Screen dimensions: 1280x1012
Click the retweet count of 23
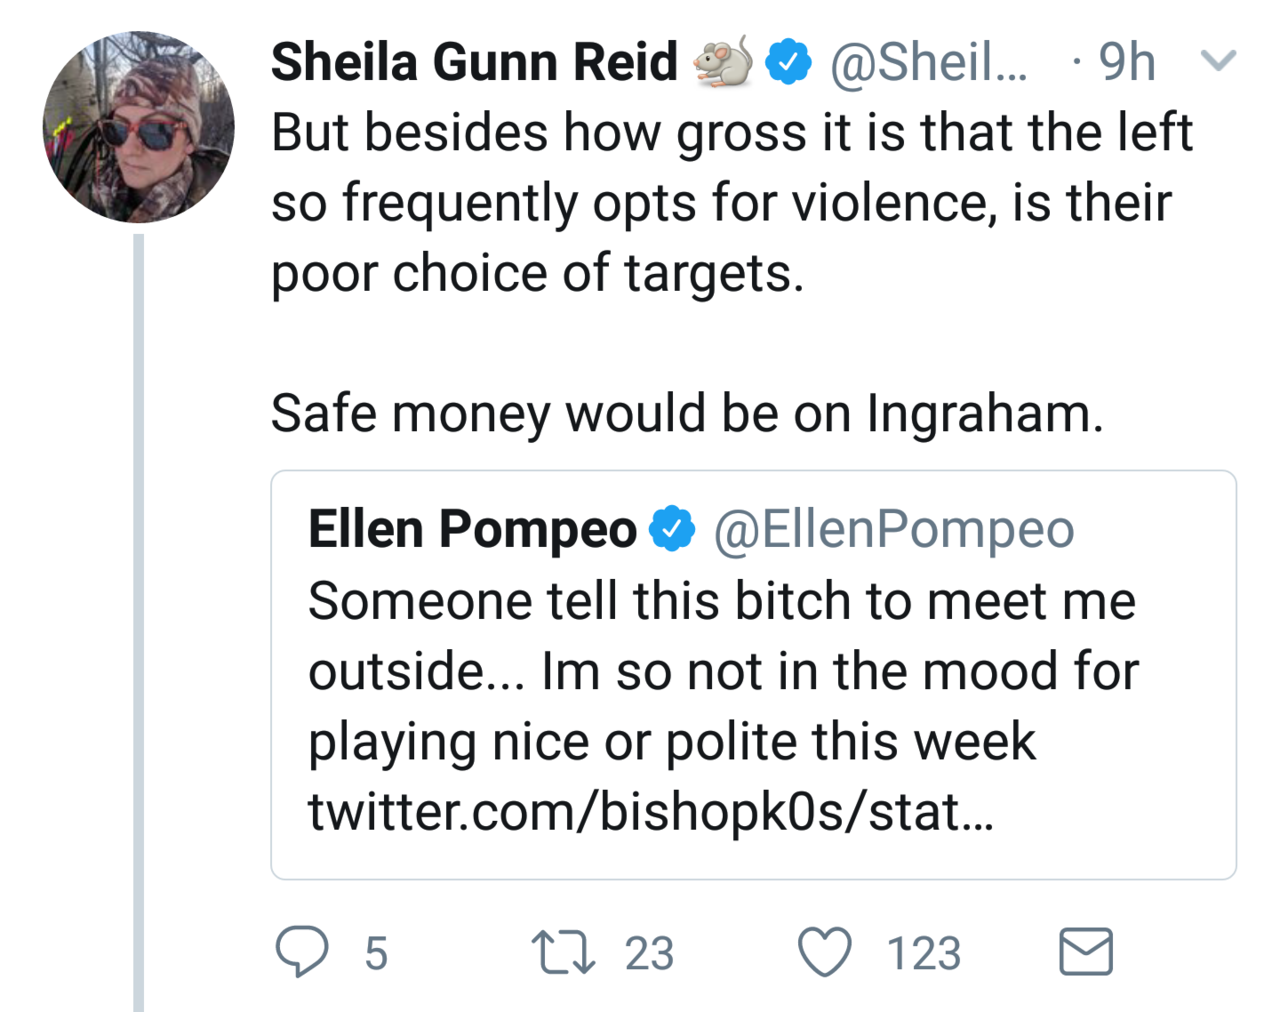point(649,953)
